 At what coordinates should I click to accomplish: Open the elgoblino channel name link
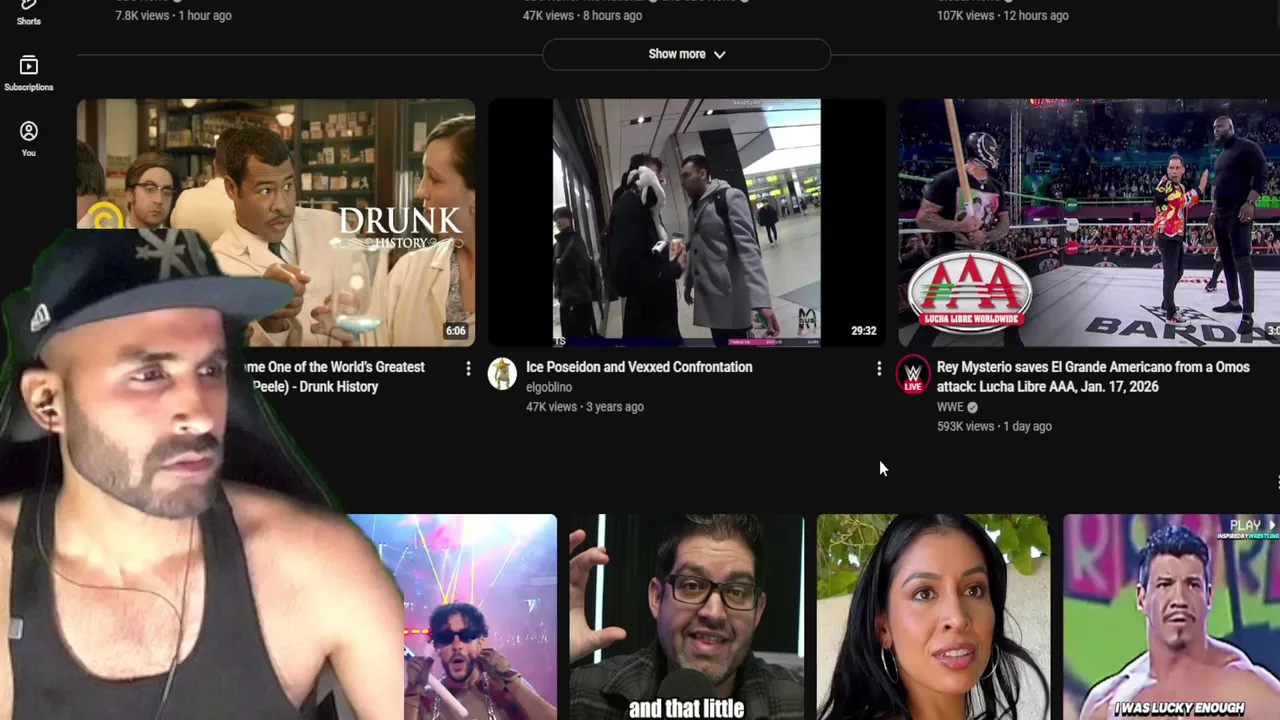tap(549, 387)
